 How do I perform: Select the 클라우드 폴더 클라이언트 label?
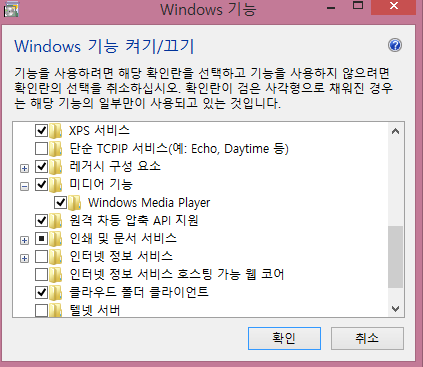point(139,292)
